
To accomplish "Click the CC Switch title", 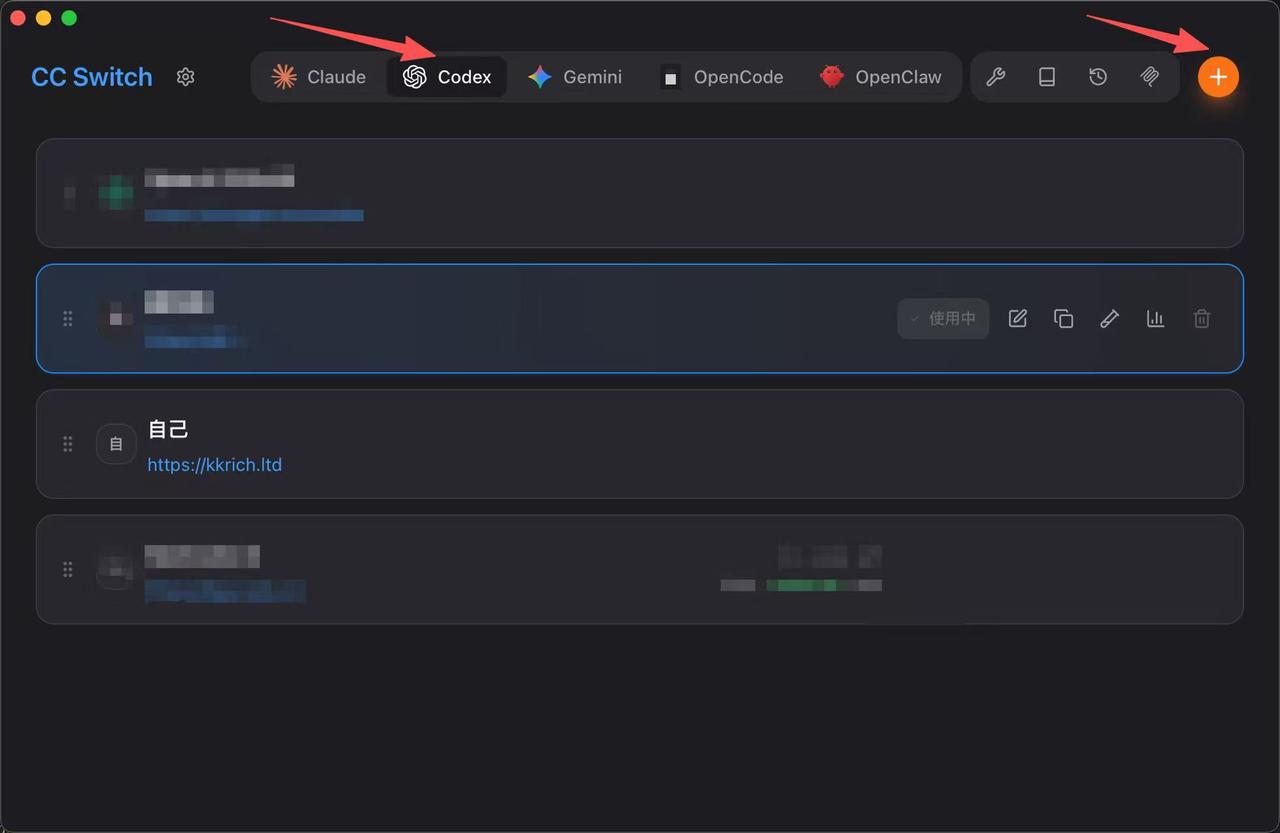I will (x=92, y=77).
